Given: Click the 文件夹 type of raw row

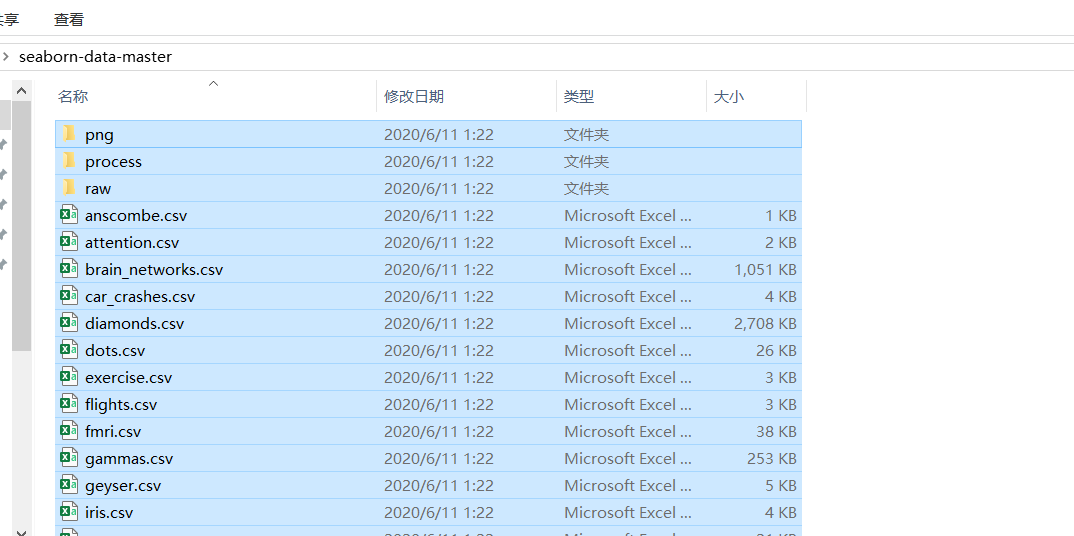Looking at the screenshot, I should pyautogui.click(x=586, y=188).
